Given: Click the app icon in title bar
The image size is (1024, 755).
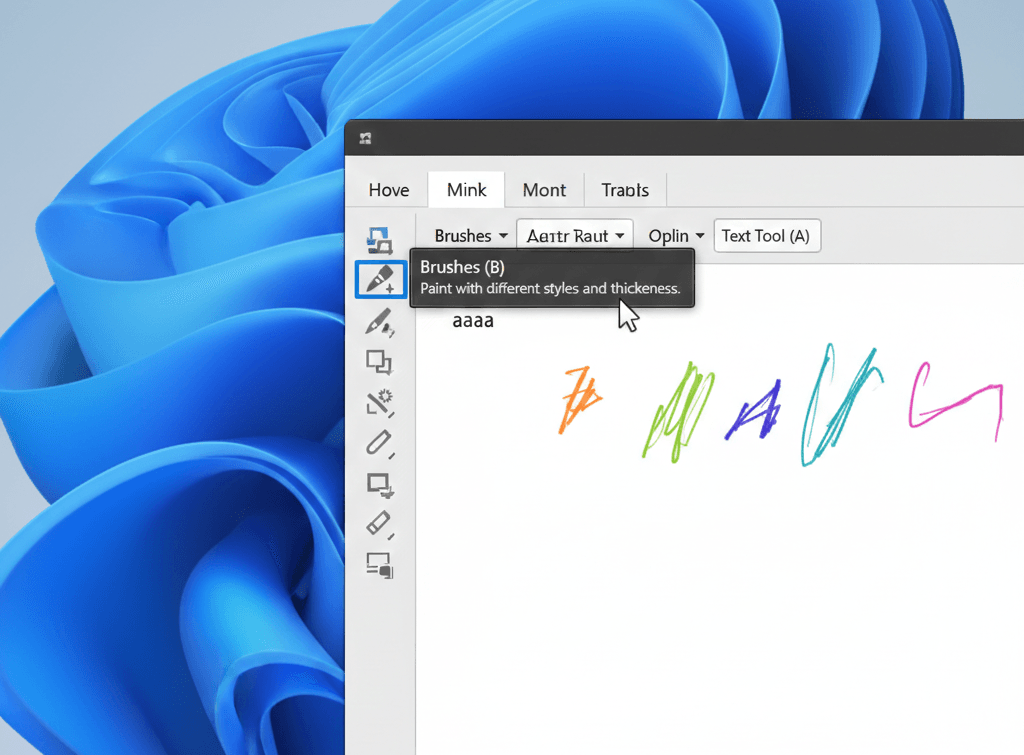Looking at the screenshot, I should pyautogui.click(x=366, y=138).
